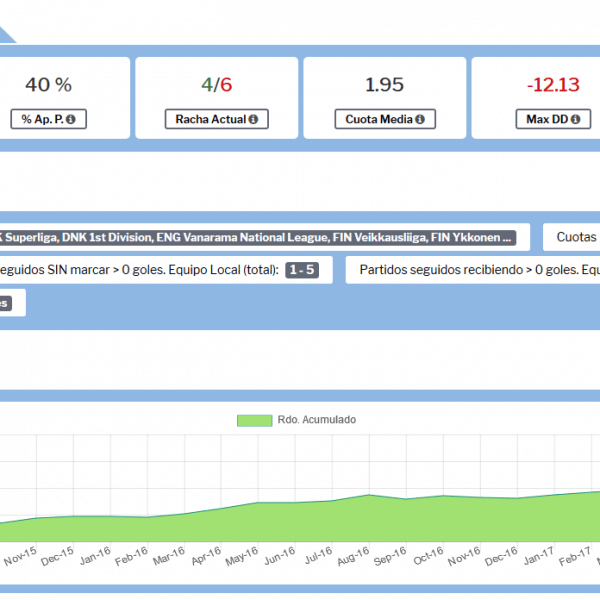Image resolution: width=600 pixels, height=600 pixels.
Task: Click the 40 % value
Action: pyautogui.click(x=49, y=85)
